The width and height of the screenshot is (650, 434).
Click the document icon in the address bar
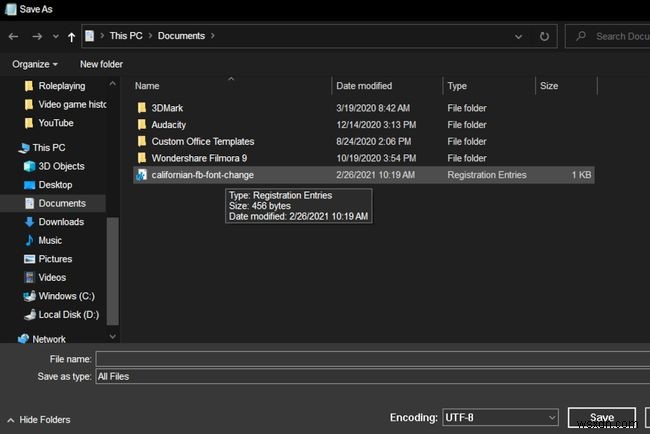90,36
